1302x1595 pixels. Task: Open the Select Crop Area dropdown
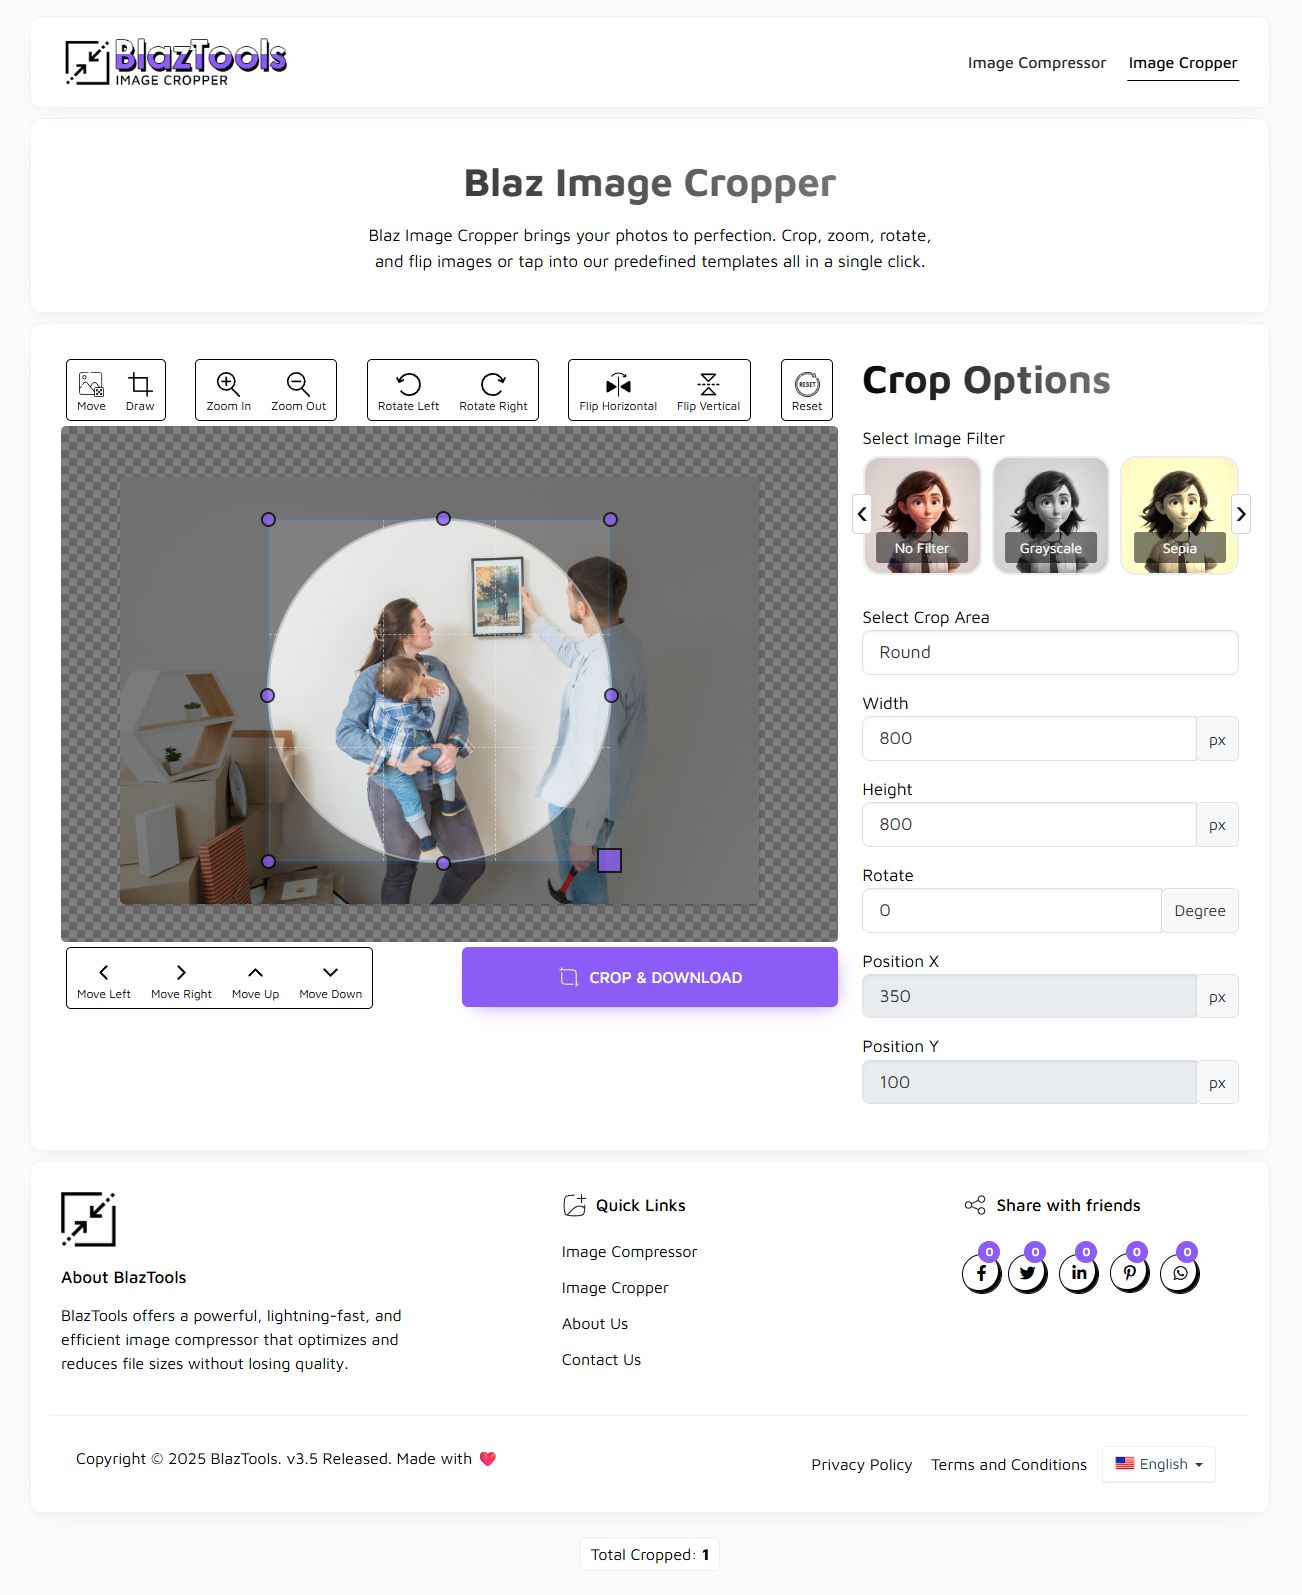(1050, 652)
